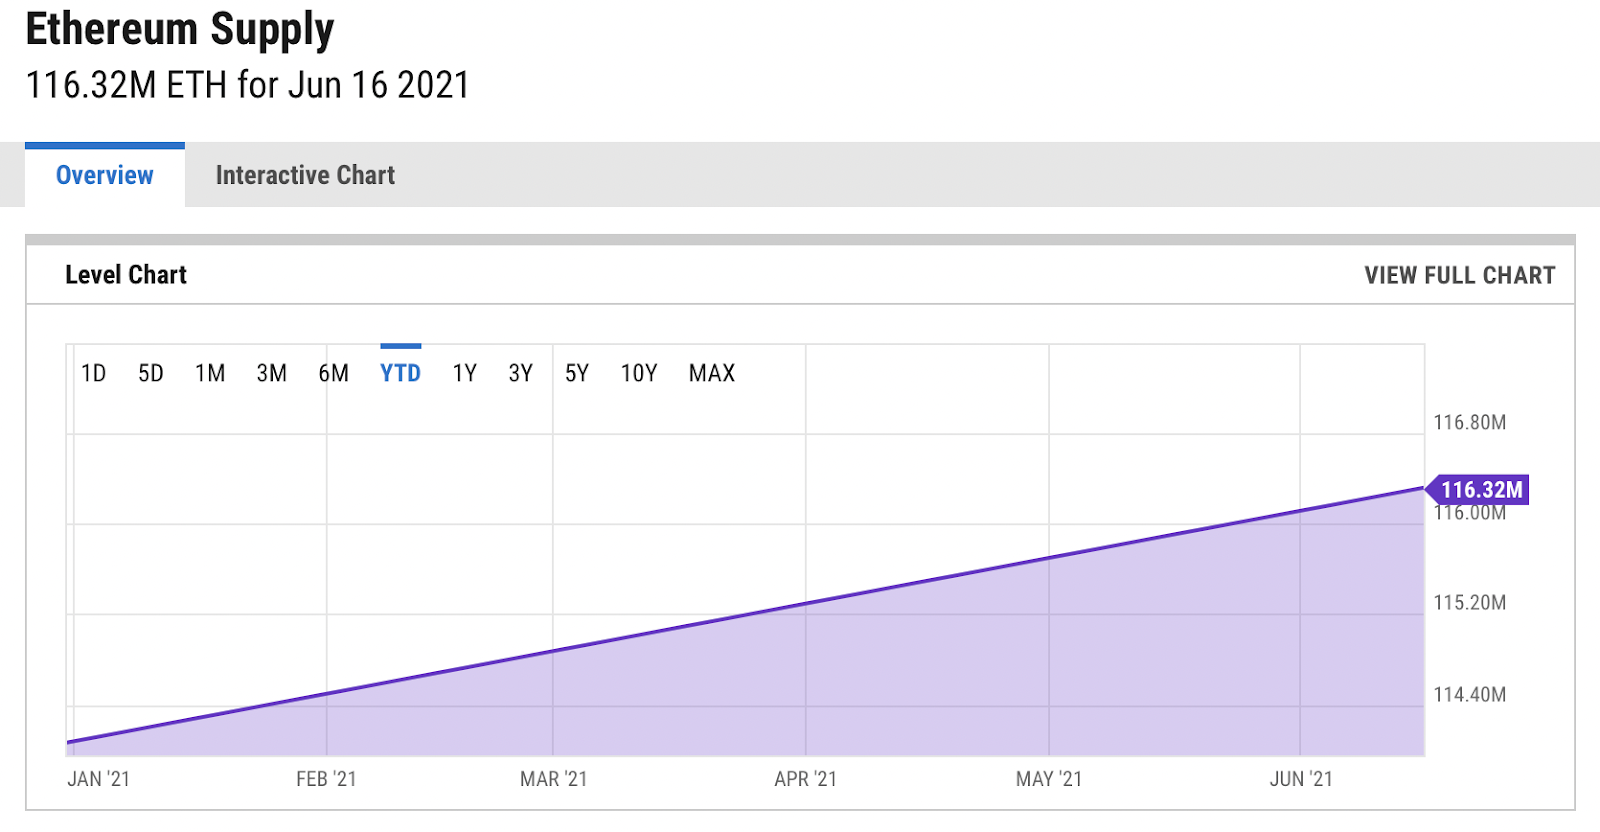Select the YTD range
The image size is (1600, 832).
click(x=400, y=373)
